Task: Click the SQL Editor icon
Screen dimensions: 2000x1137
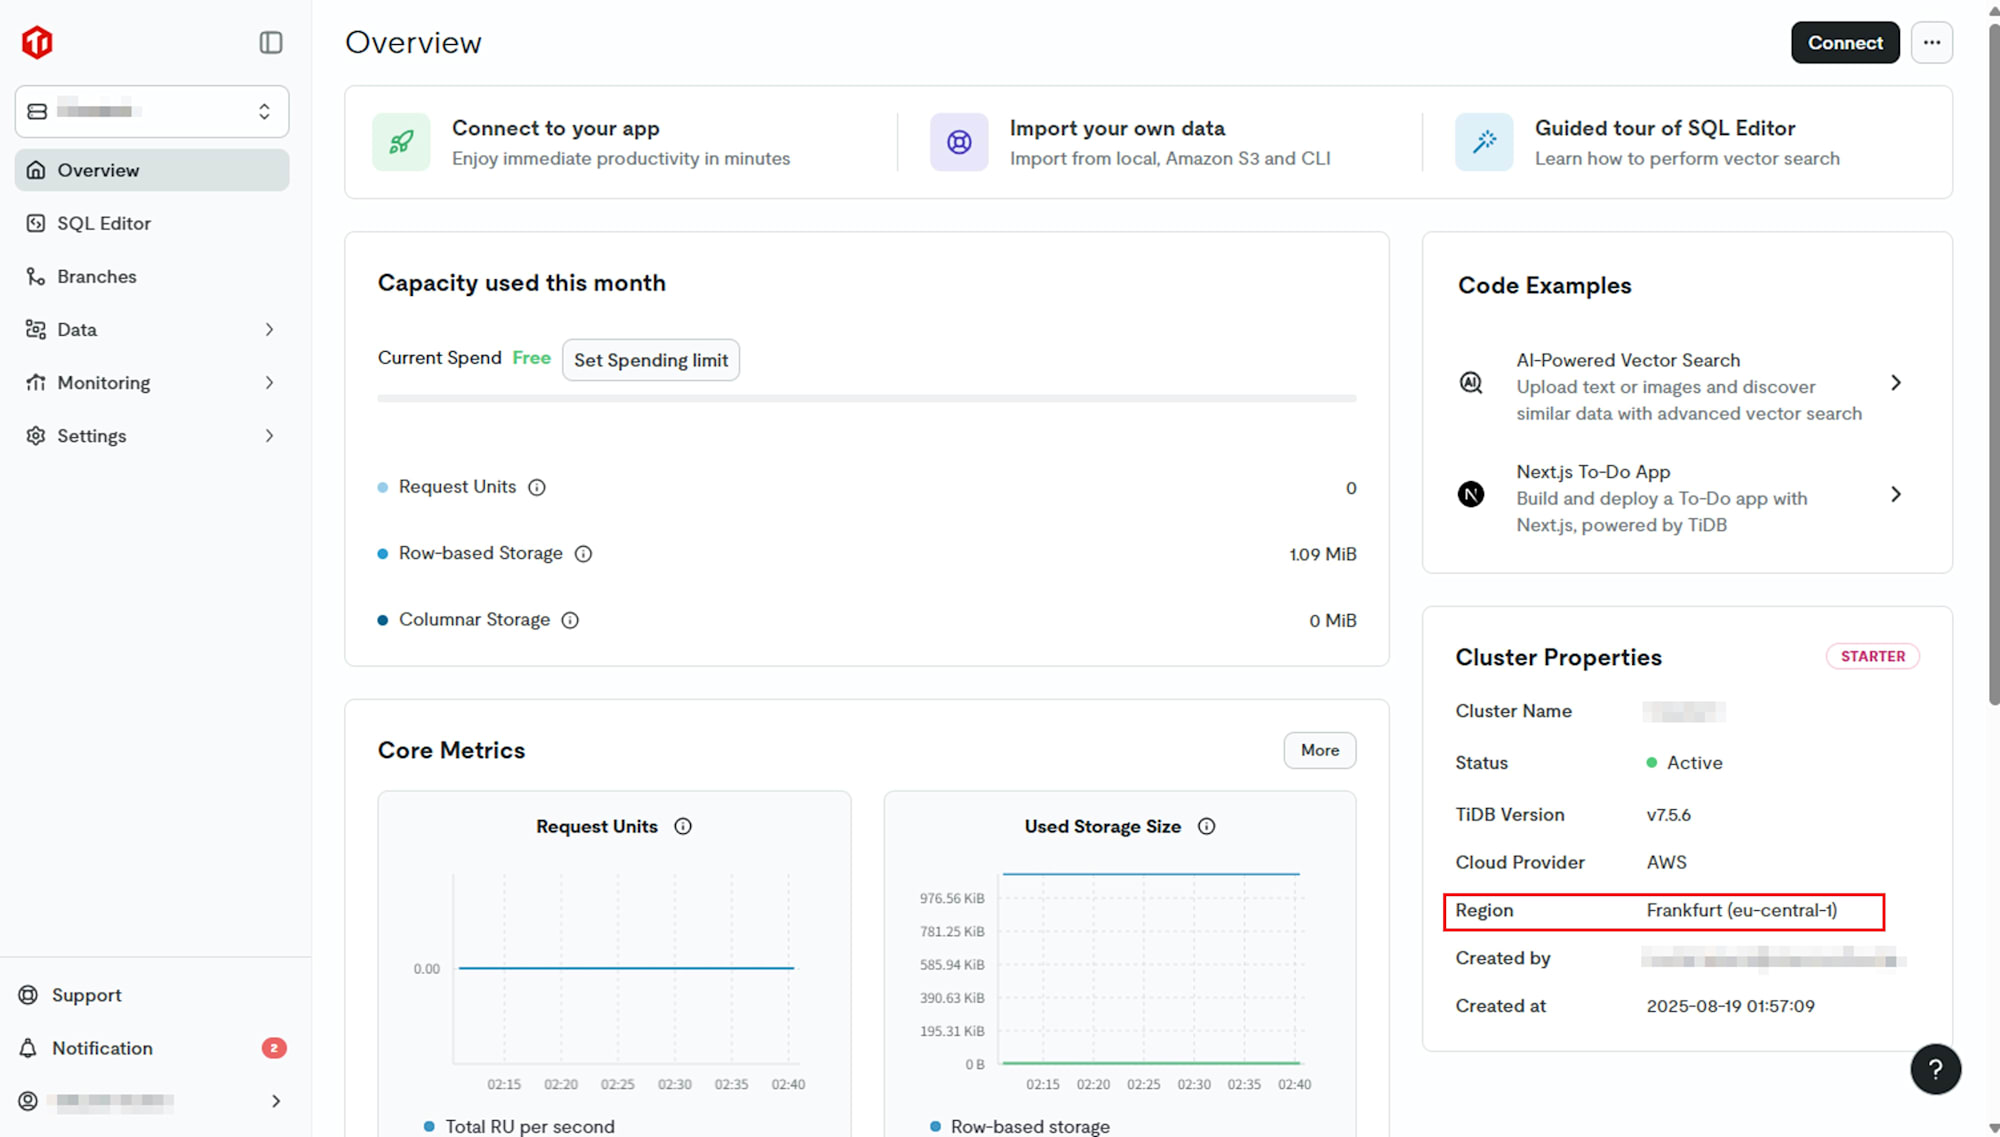Action: click(x=36, y=223)
